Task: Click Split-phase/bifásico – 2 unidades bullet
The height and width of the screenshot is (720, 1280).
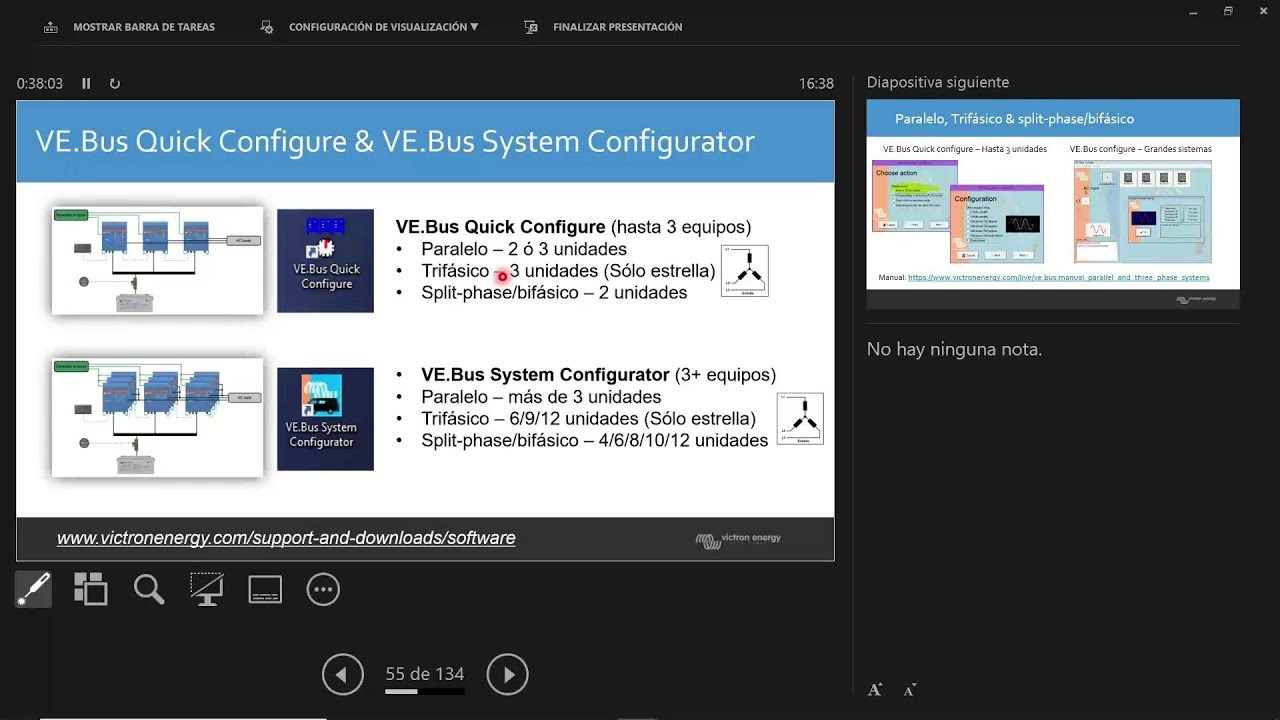Action: [554, 293]
